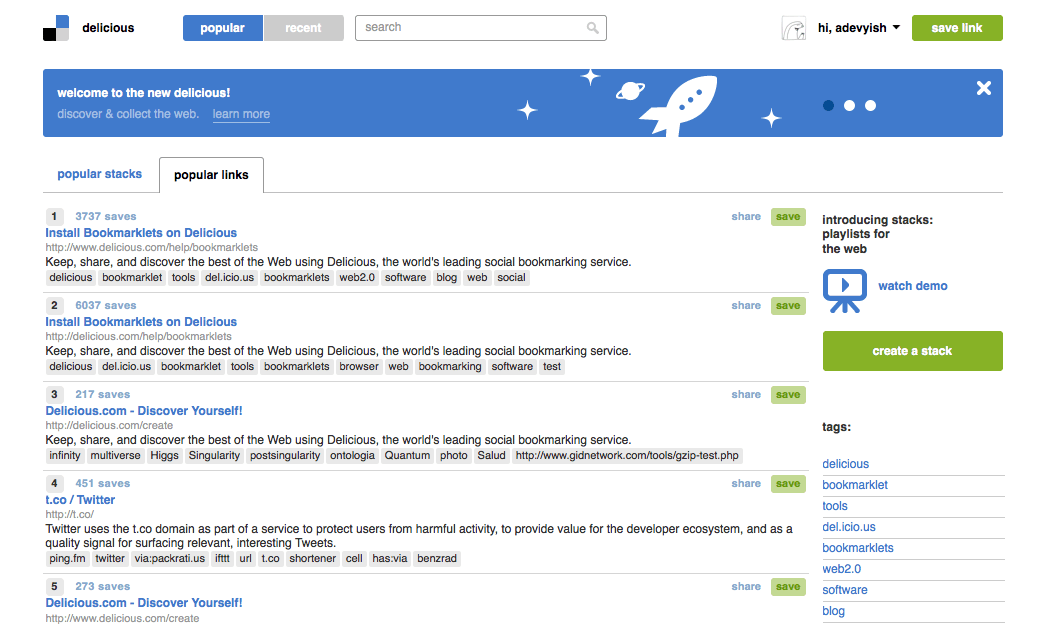
Task: Open the t.co / Twitter link title
Action: [x=80, y=499]
